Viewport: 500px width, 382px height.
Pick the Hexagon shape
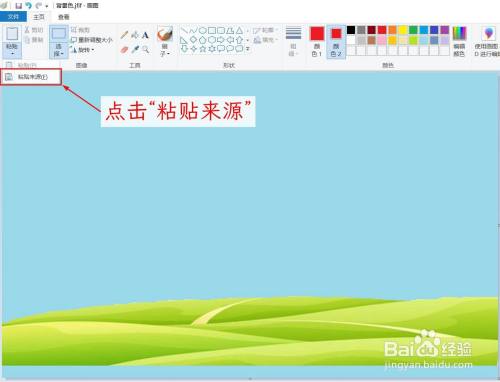tap(212, 40)
